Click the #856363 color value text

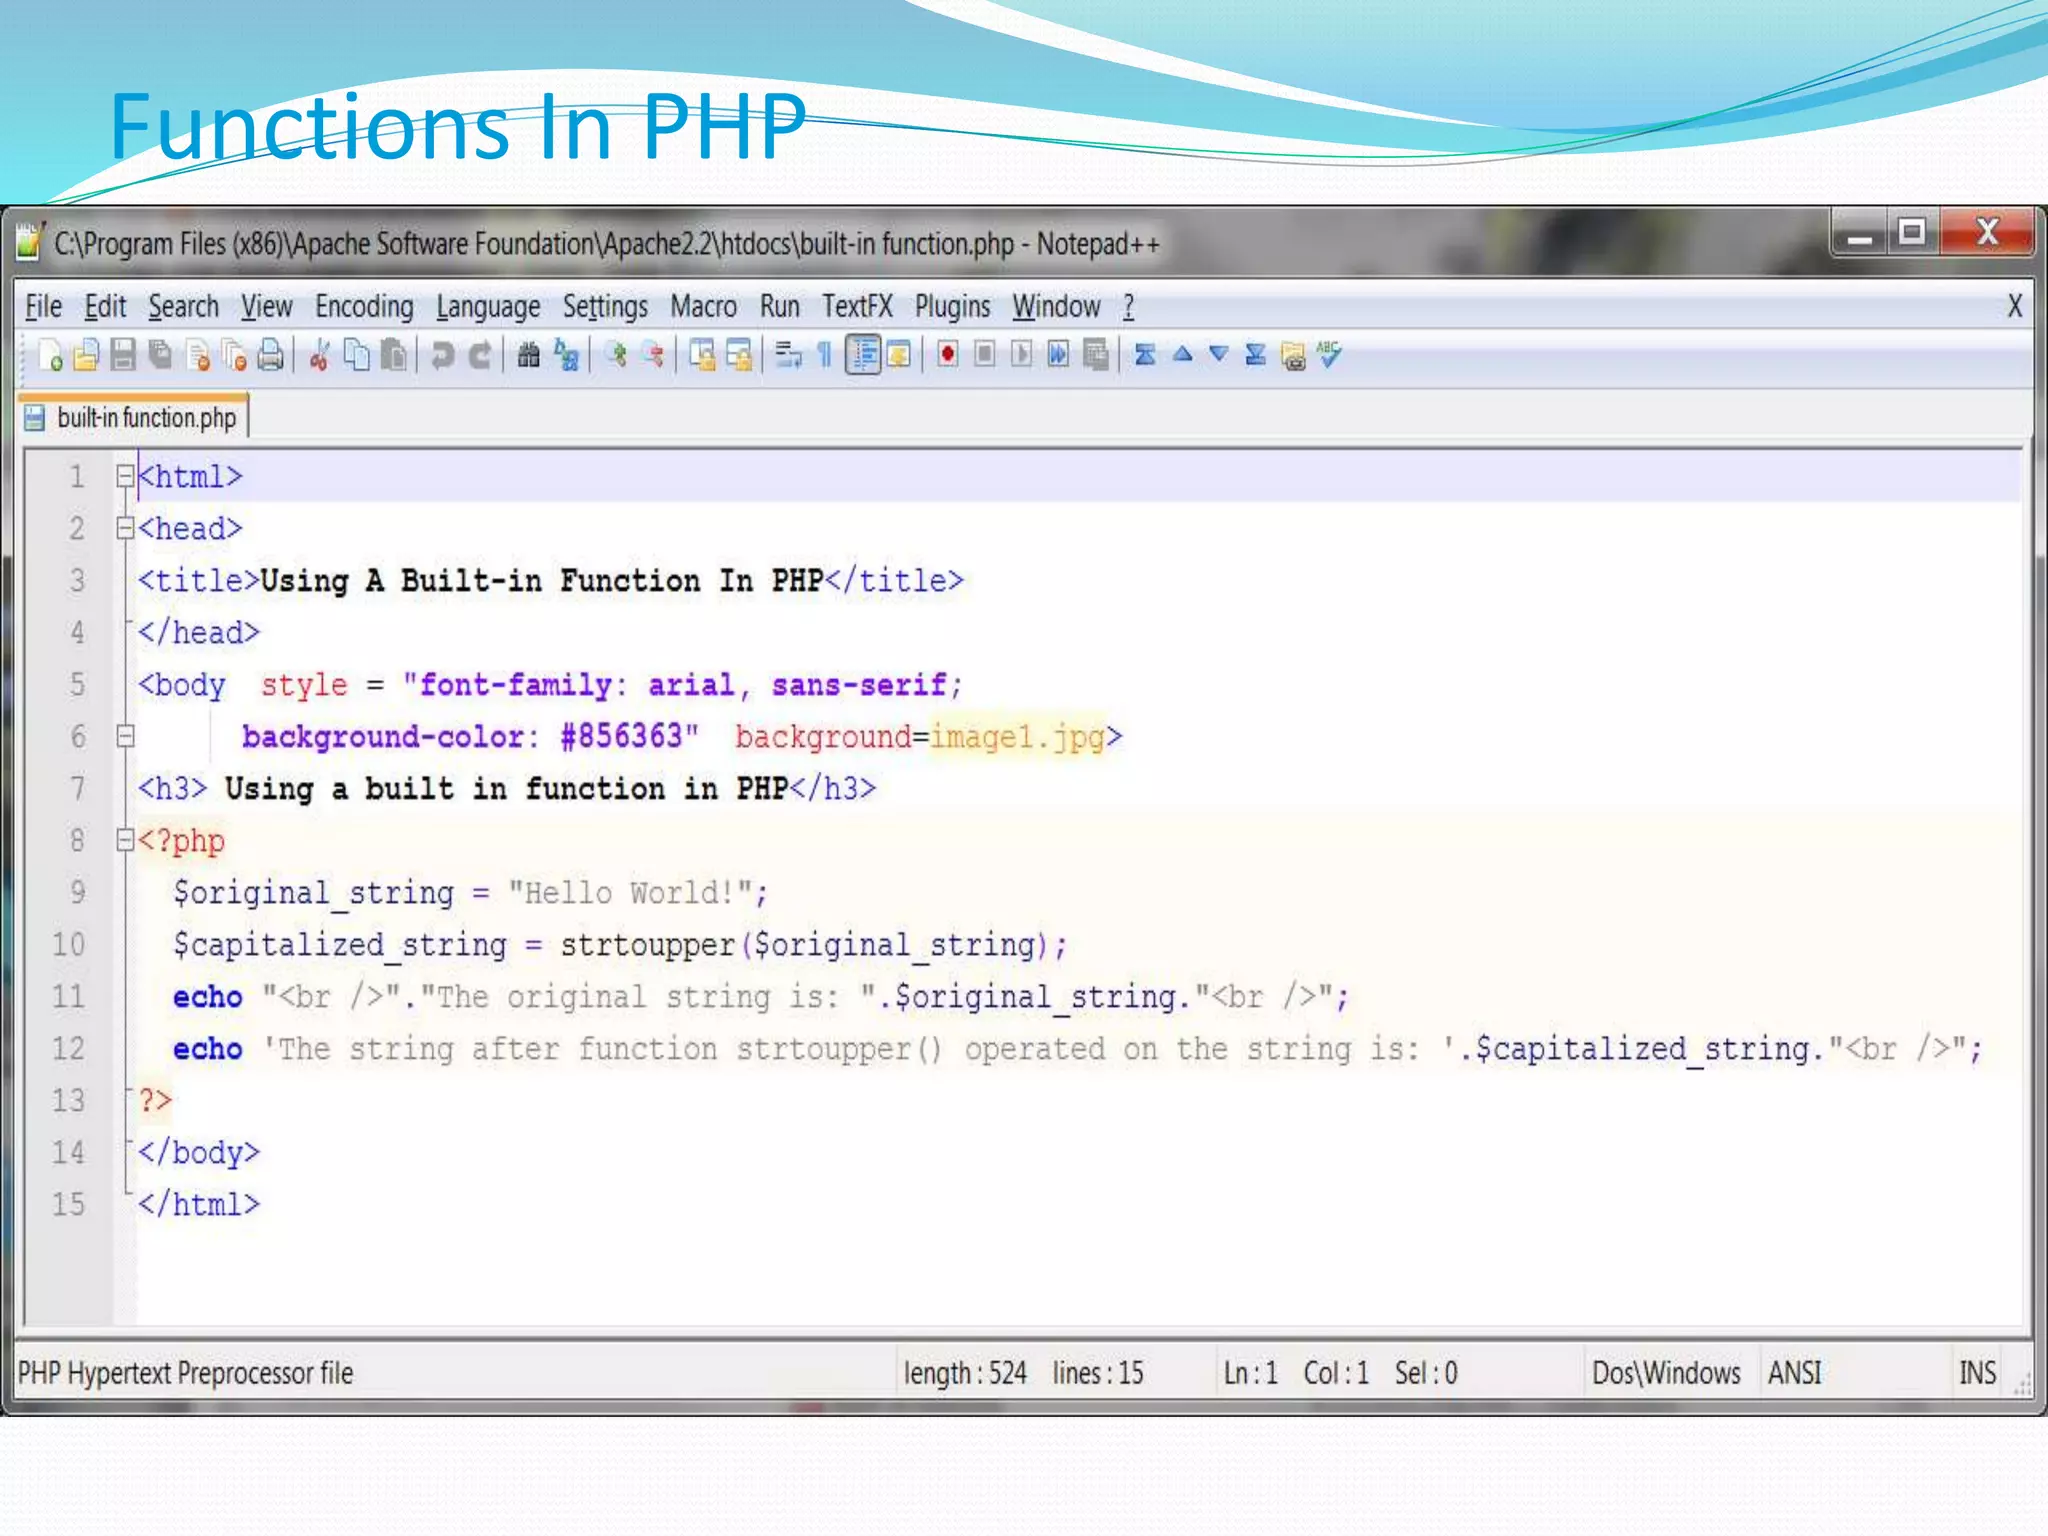[621, 737]
